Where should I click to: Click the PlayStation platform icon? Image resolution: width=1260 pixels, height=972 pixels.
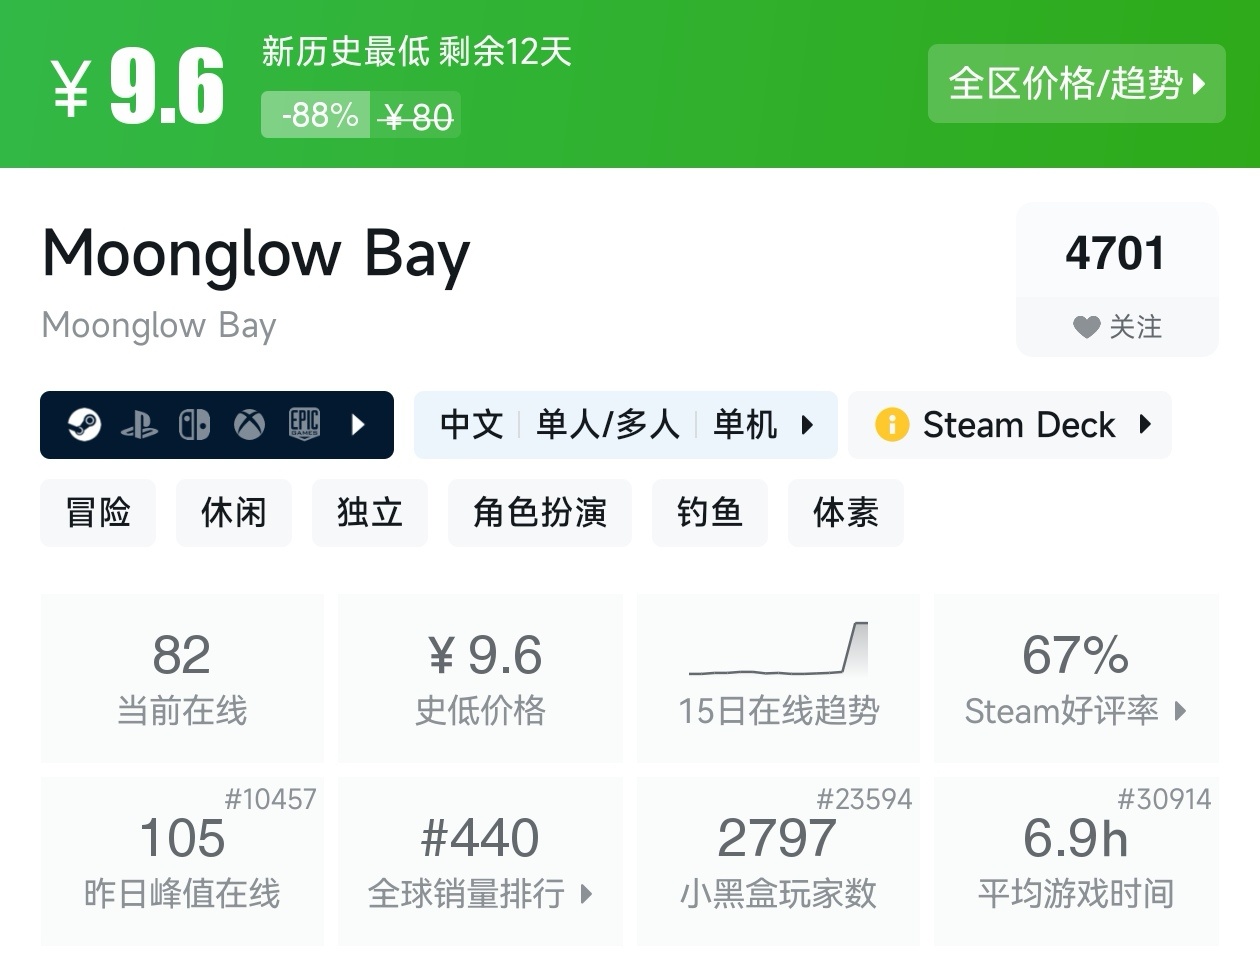tap(139, 425)
